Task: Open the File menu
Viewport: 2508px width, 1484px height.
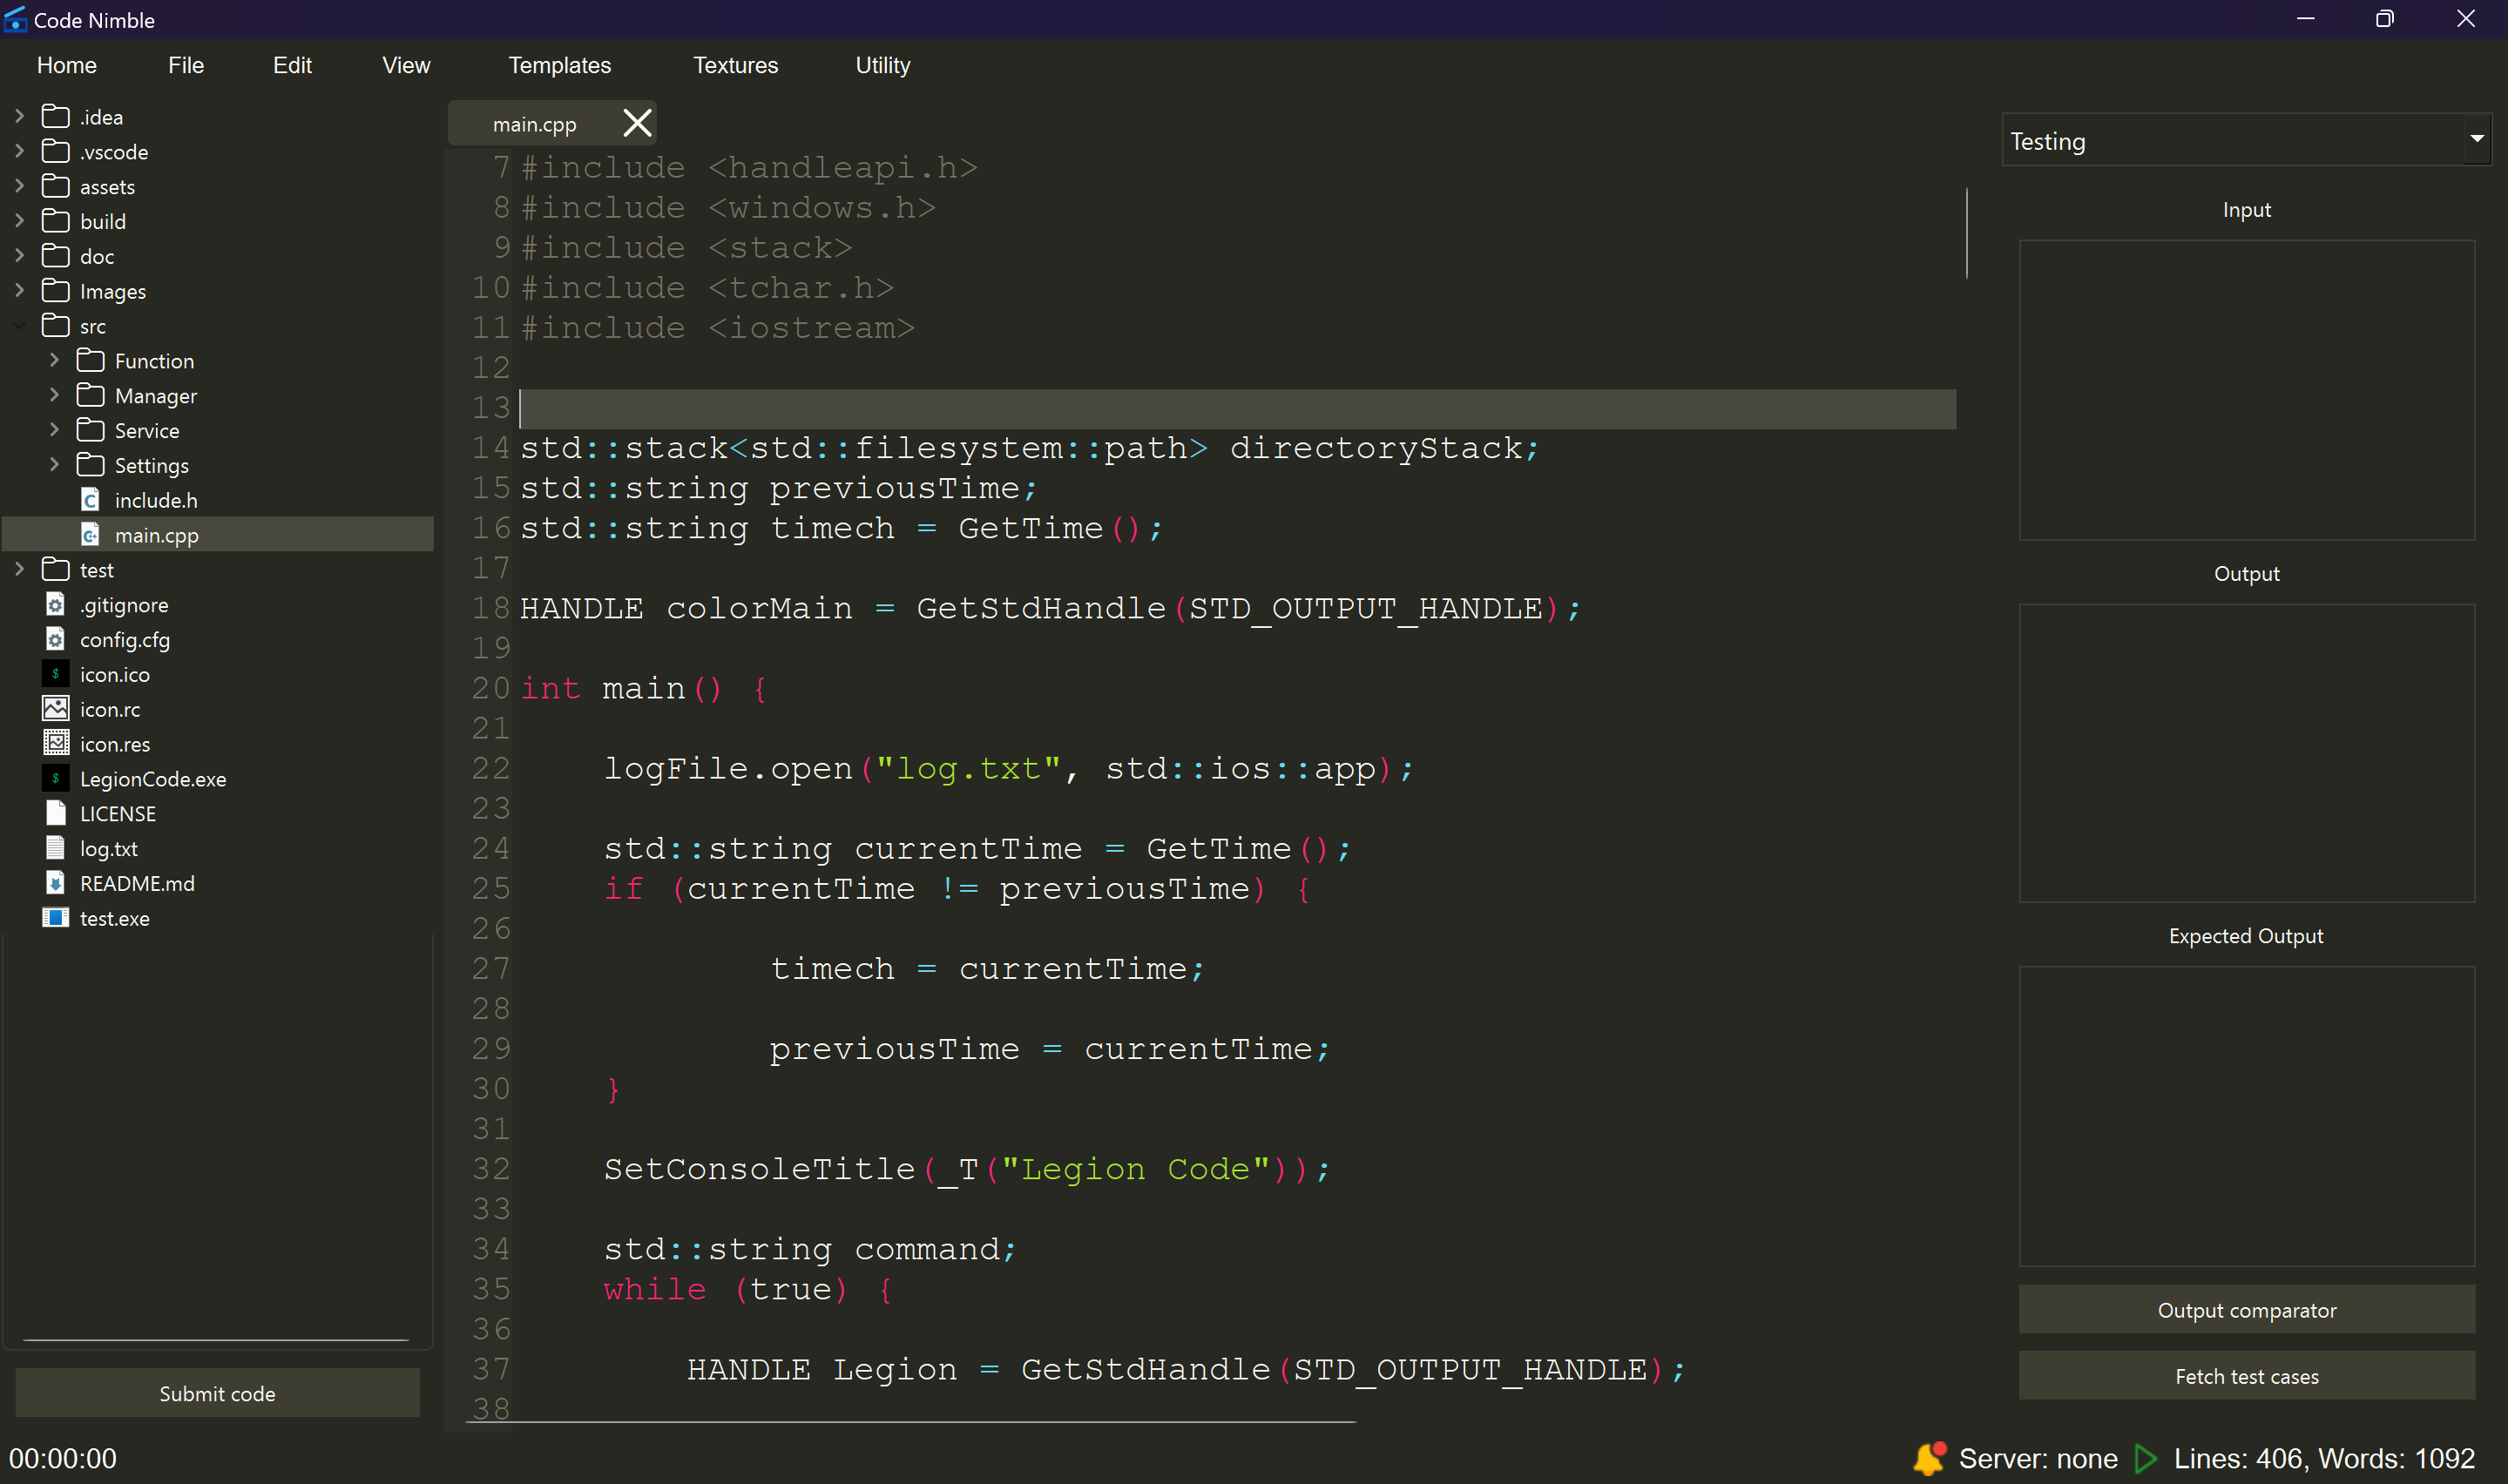Action: point(186,66)
